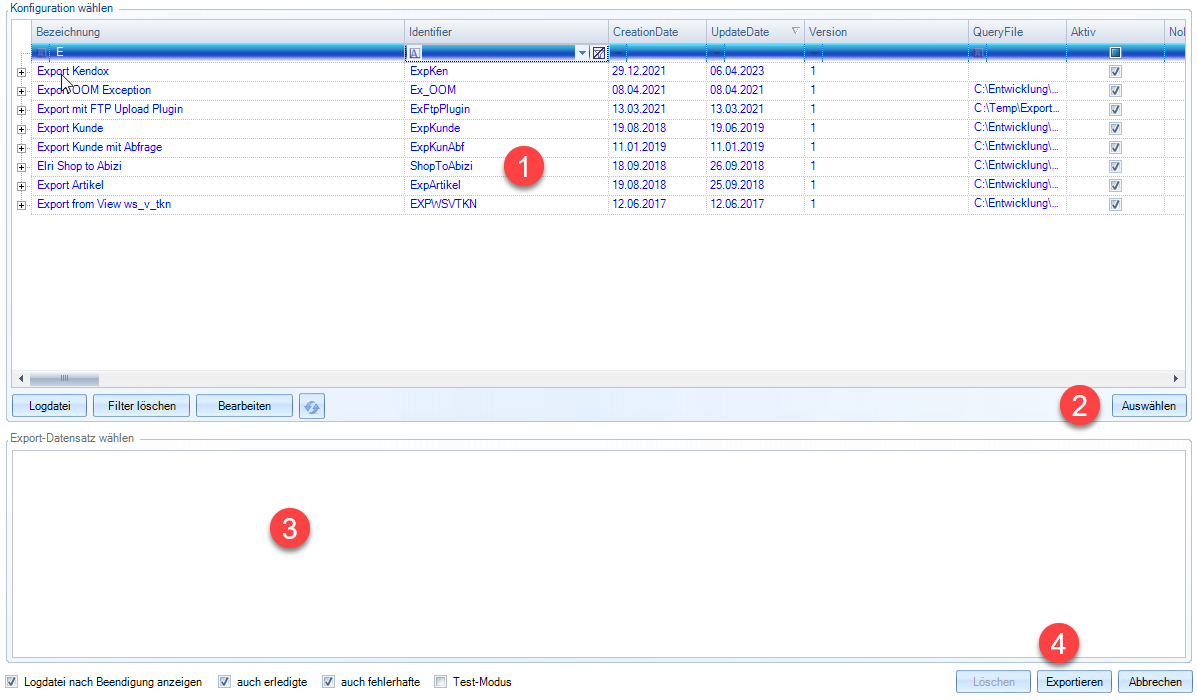
Task: Click the filter operator icon in Bezeichnung filter cell
Action: pos(42,52)
